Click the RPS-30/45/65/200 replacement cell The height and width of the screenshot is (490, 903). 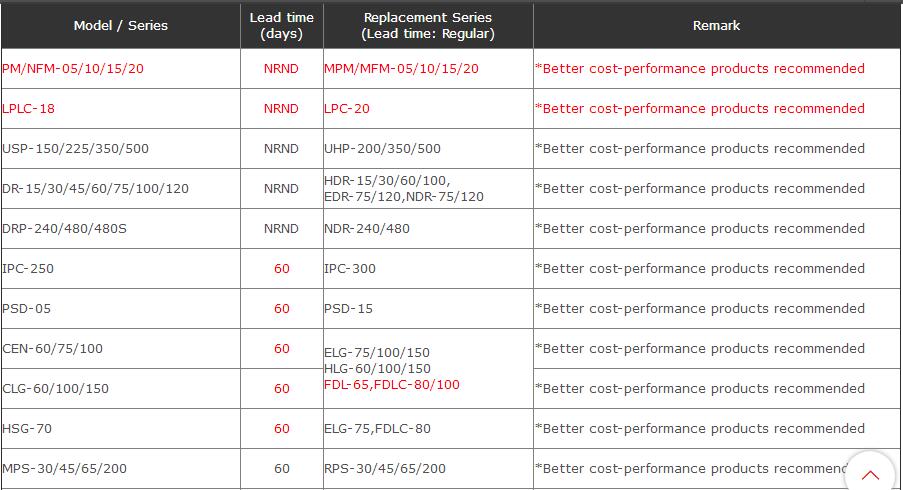(x=385, y=469)
